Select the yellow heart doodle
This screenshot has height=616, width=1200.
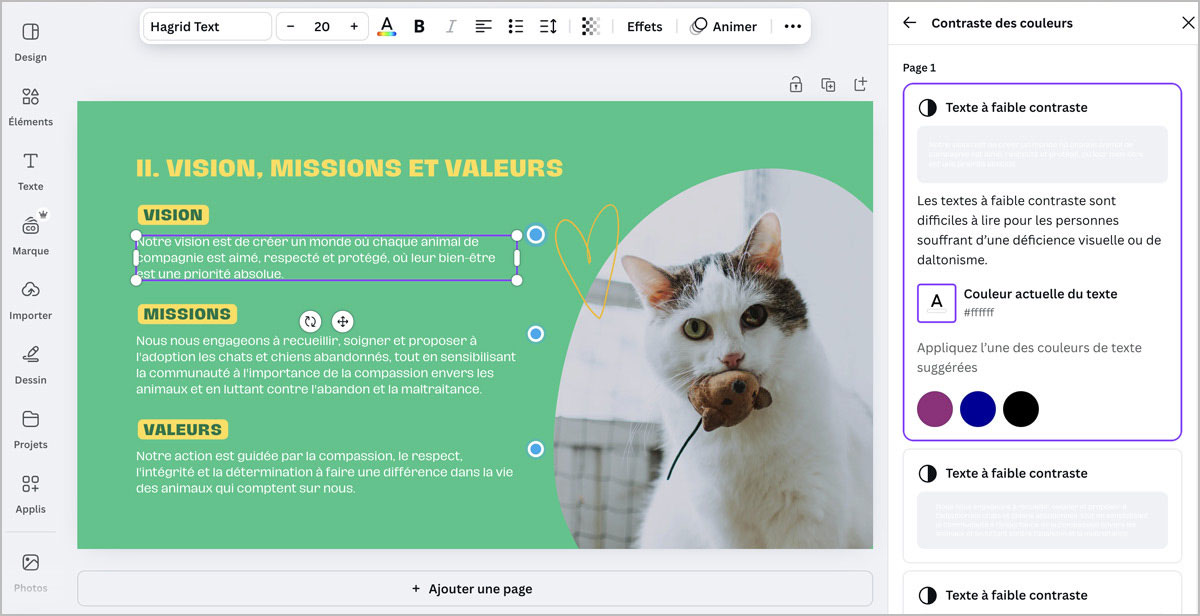[x=587, y=261]
